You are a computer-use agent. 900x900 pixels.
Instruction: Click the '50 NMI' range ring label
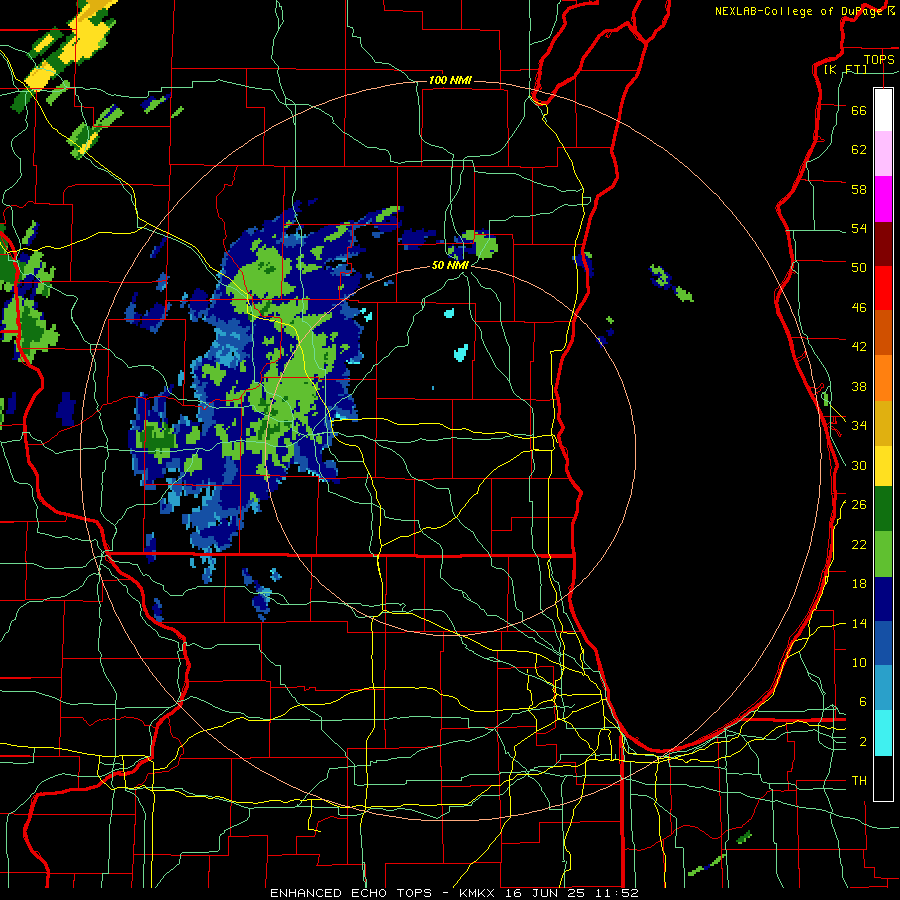pyautogui.click(x=450, y=265)
